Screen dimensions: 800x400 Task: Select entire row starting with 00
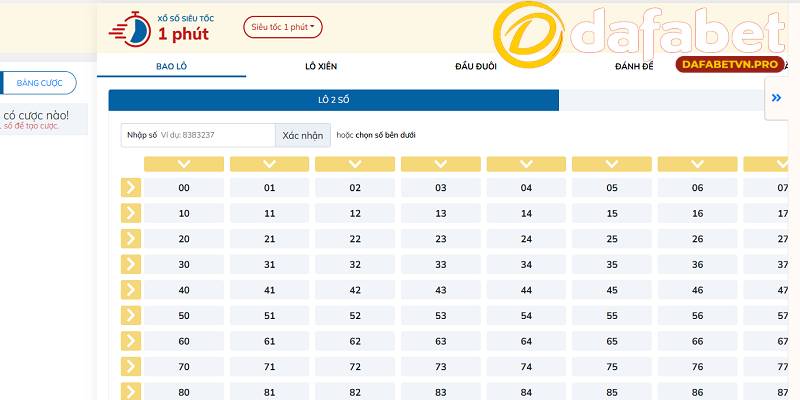(x=131, y=187)
